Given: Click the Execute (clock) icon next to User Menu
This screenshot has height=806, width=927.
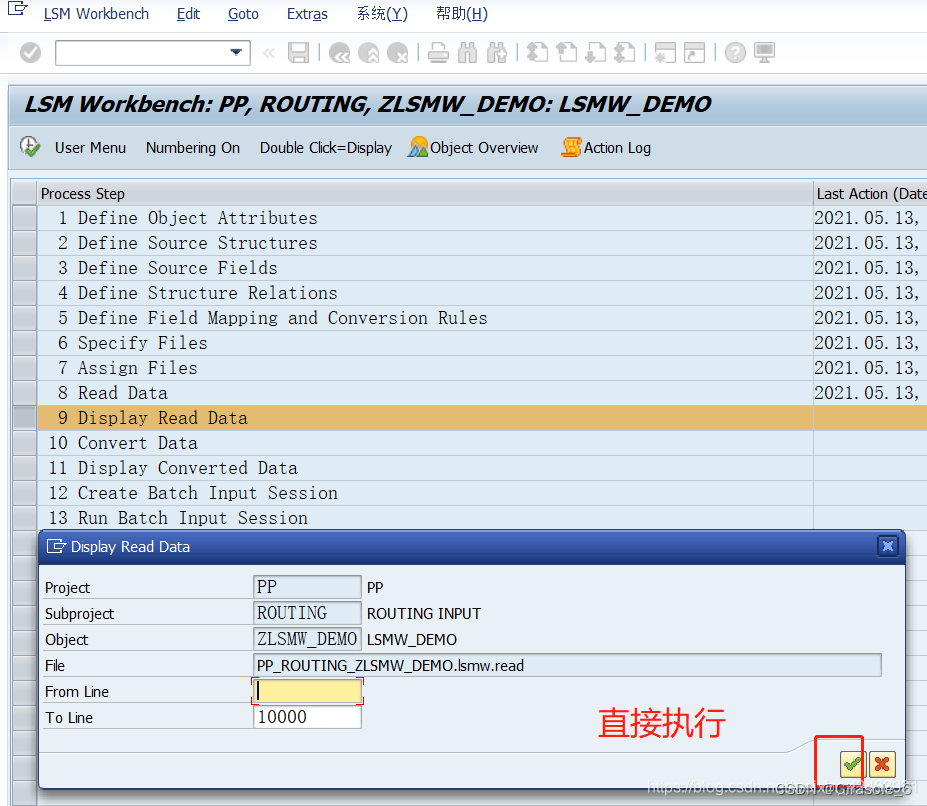Looking at the screenshot, I should click(28, 147).
